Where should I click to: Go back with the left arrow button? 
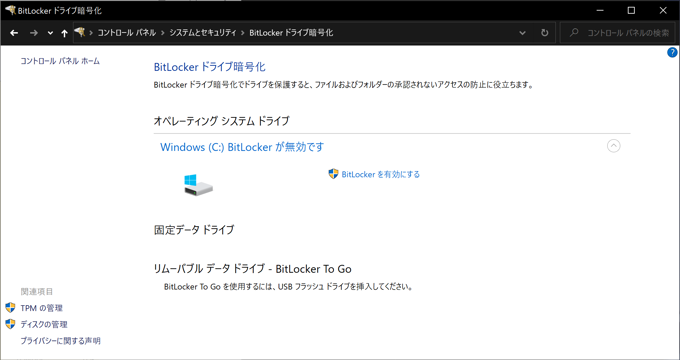pyautogui.click(x=14, y=33)
